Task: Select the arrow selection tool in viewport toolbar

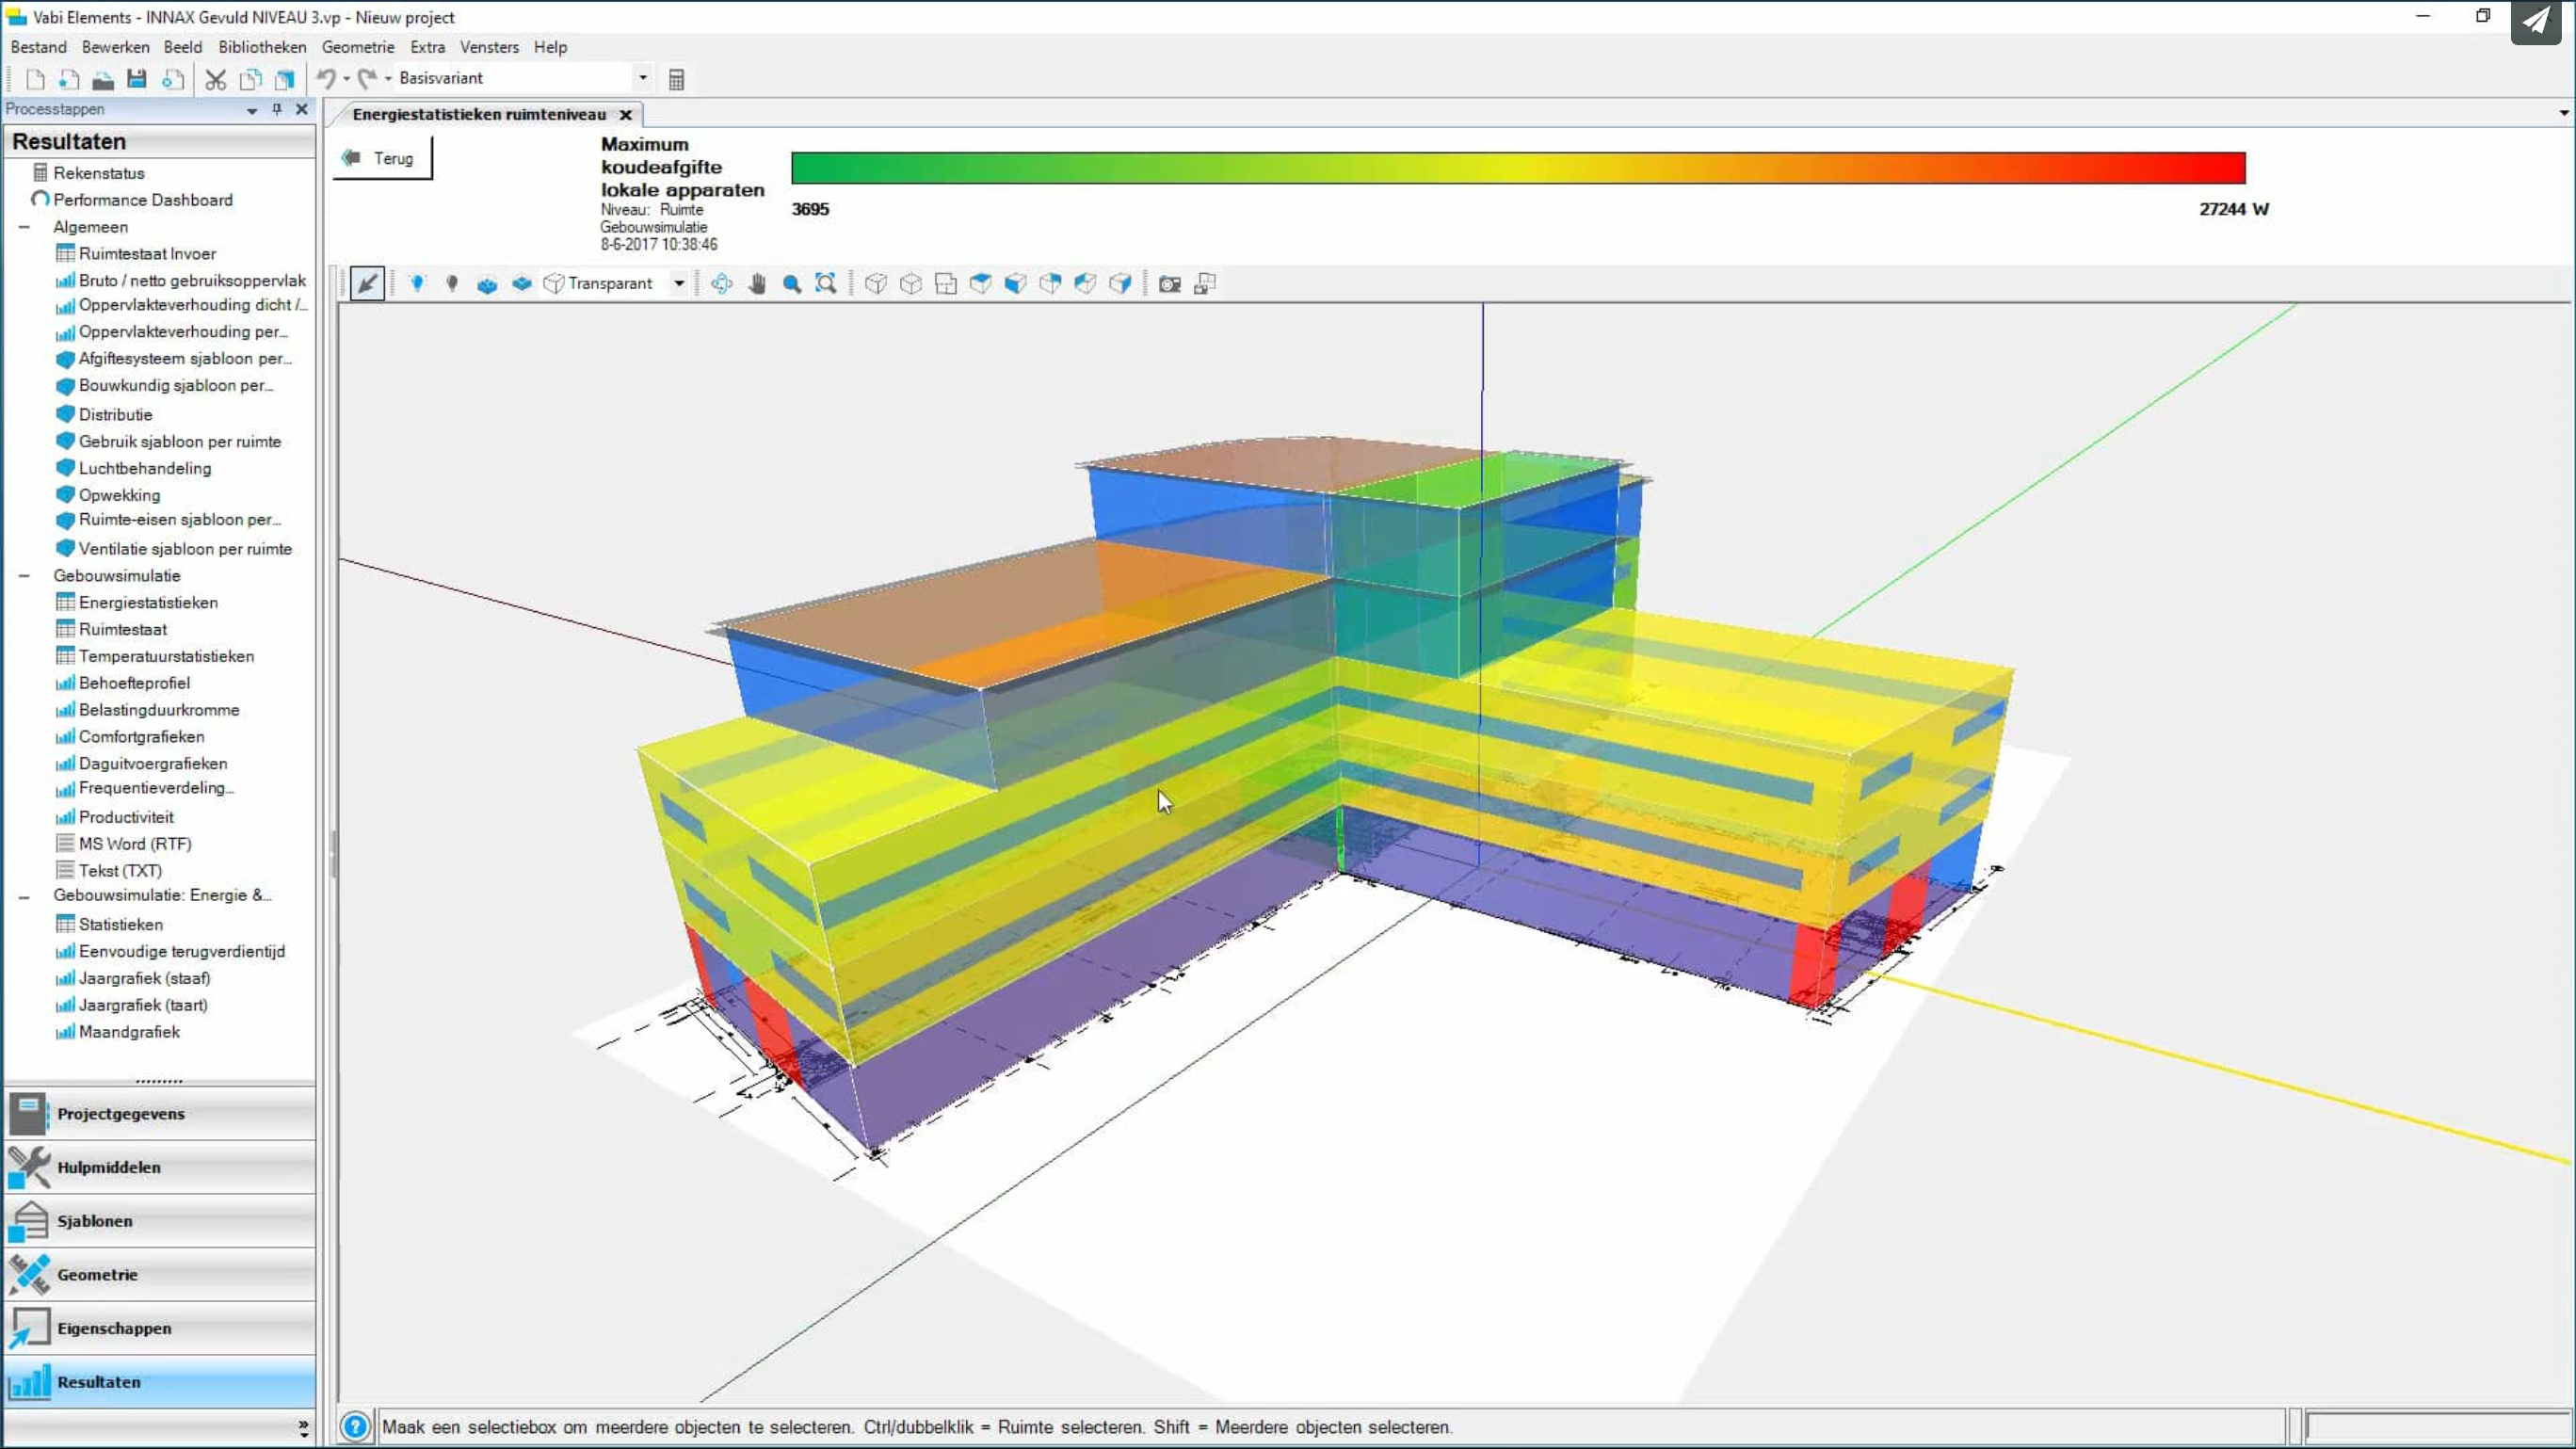Action: 367,284
